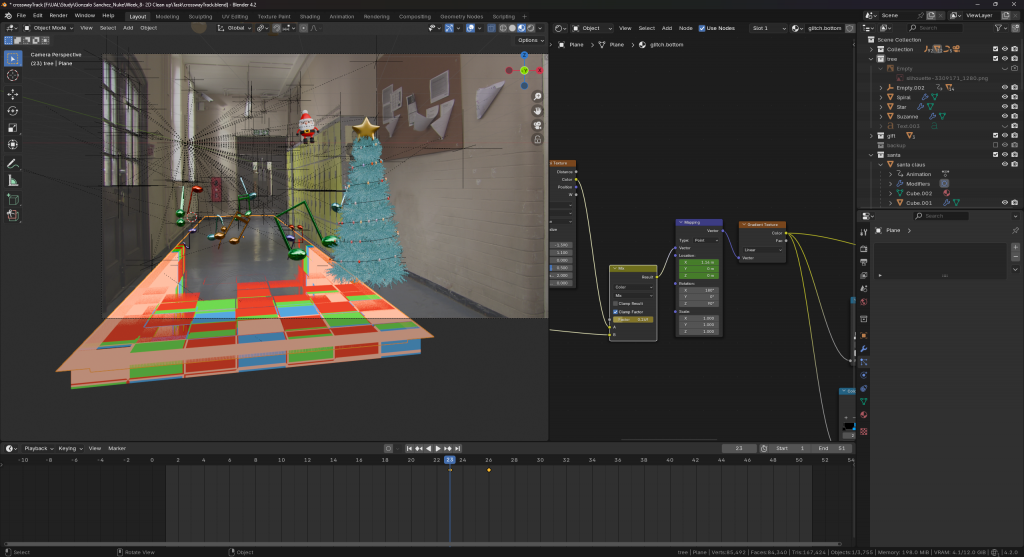Select the Annotate tool
The height and width of the screenshot is (557, 1024).
pos(12,164)
